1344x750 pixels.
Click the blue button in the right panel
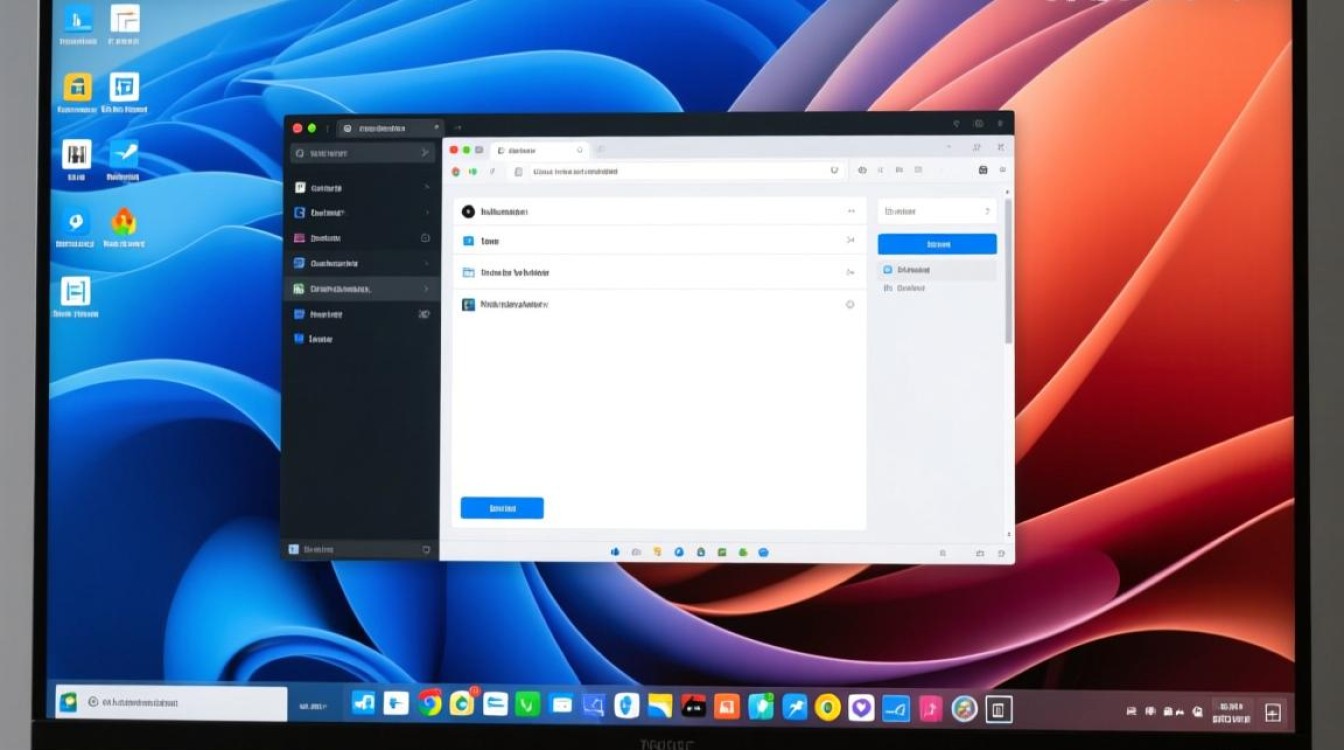937,244
